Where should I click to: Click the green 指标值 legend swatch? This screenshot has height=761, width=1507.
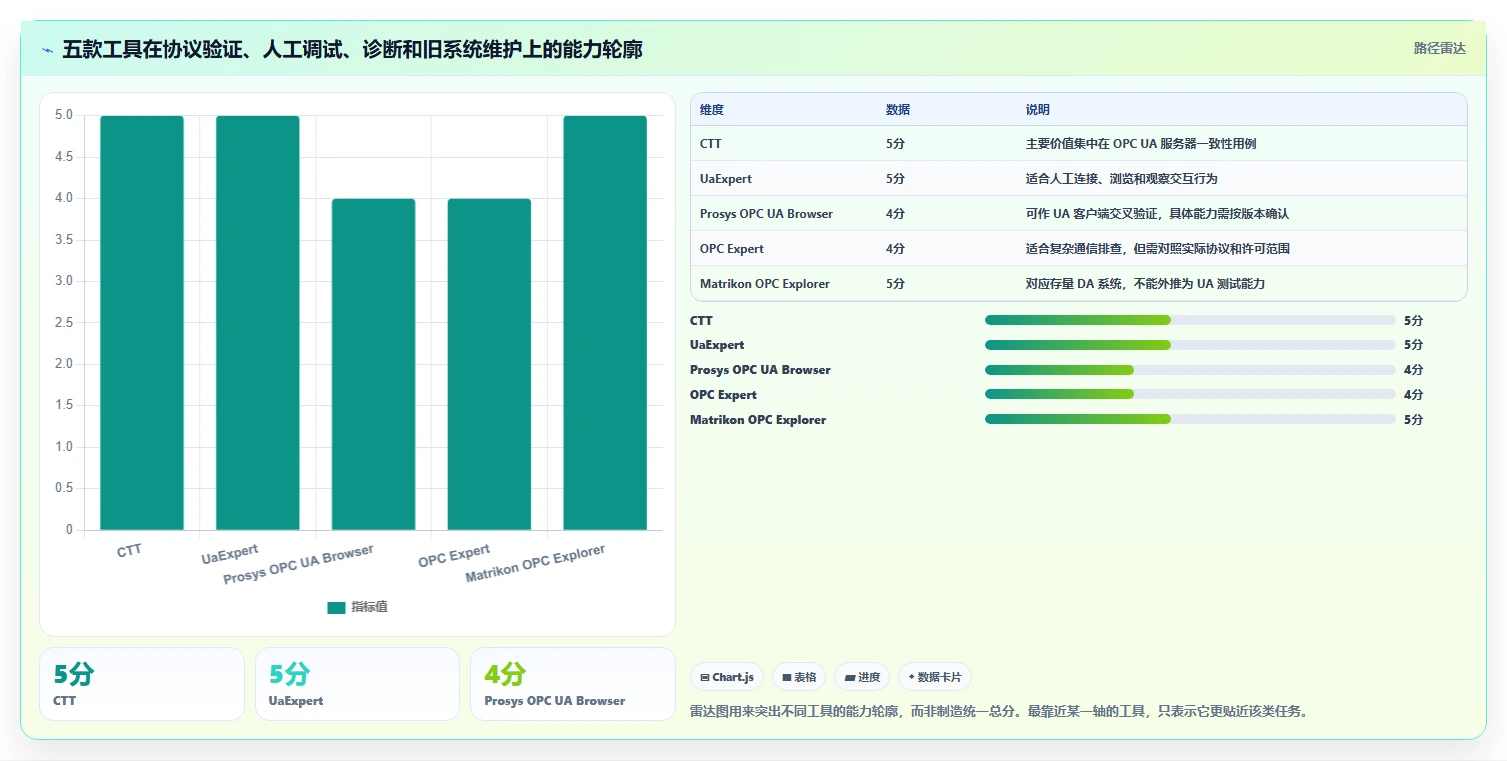[336, 608]
